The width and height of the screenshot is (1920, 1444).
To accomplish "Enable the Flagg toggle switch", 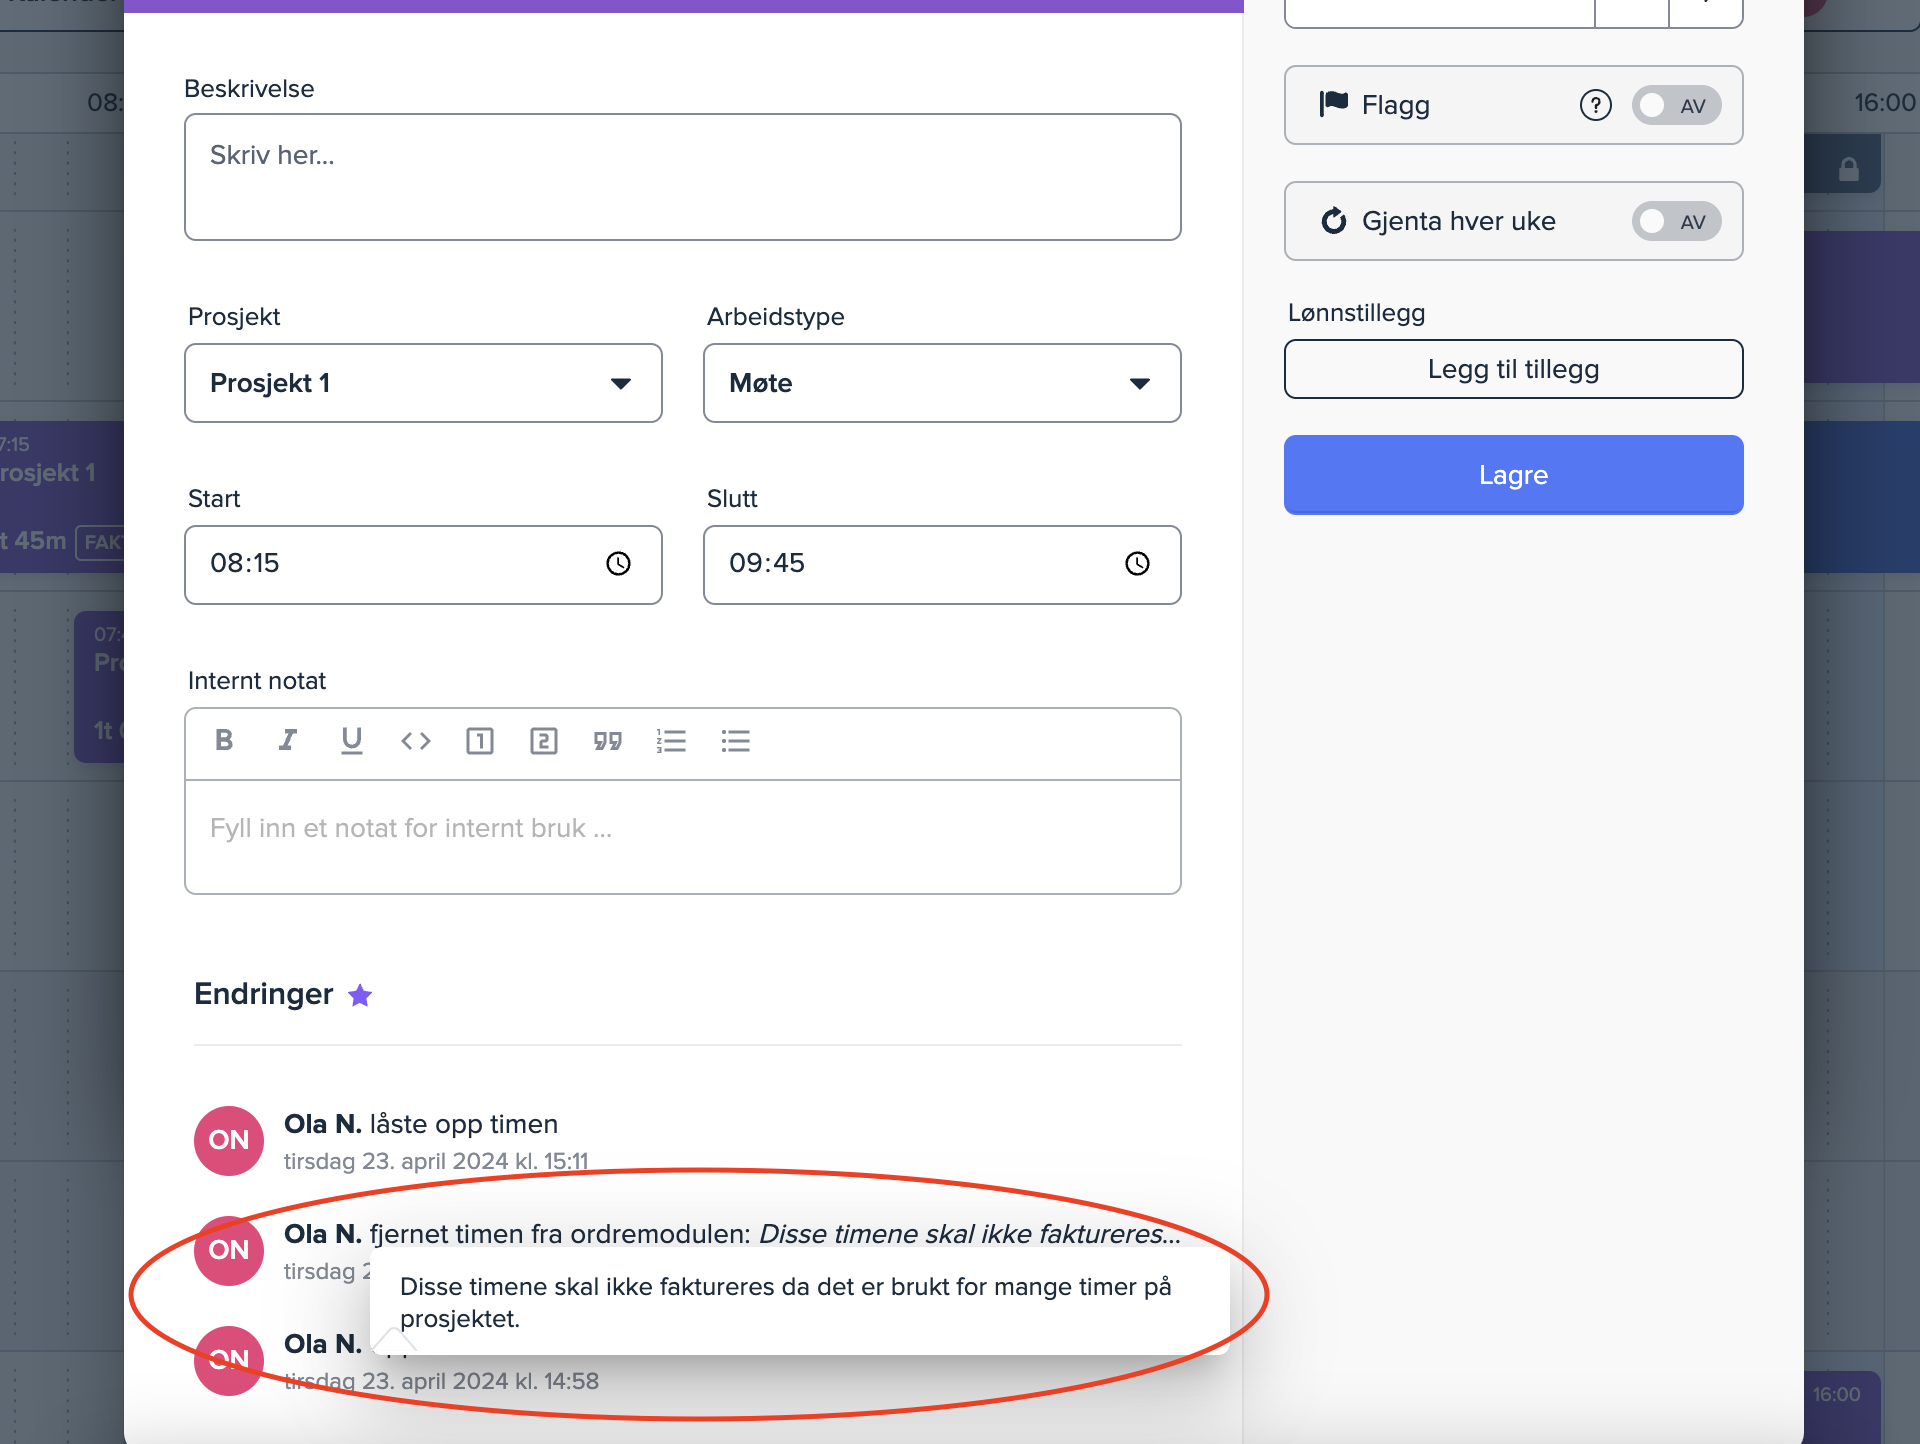I will click(1676, 105).
